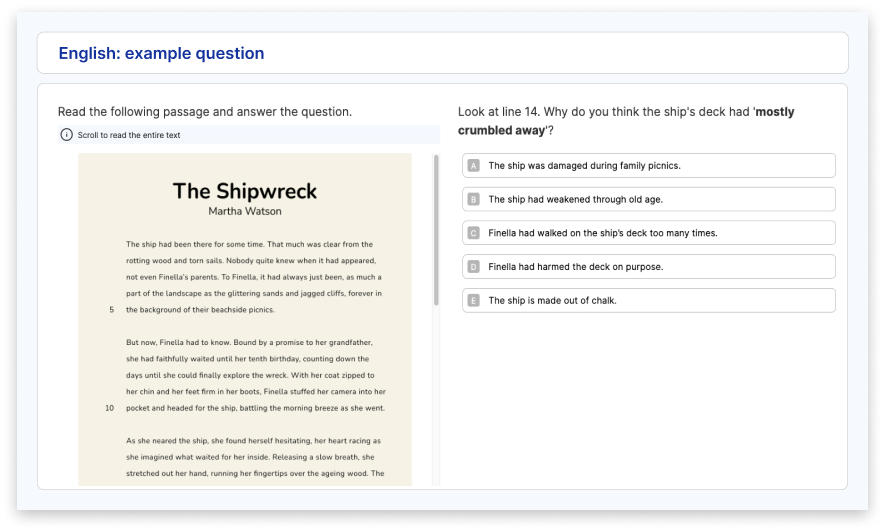Click the 'English: example question' heading
Image resolution: width=885 pixels, height=532 pixels.
(161, 53)
